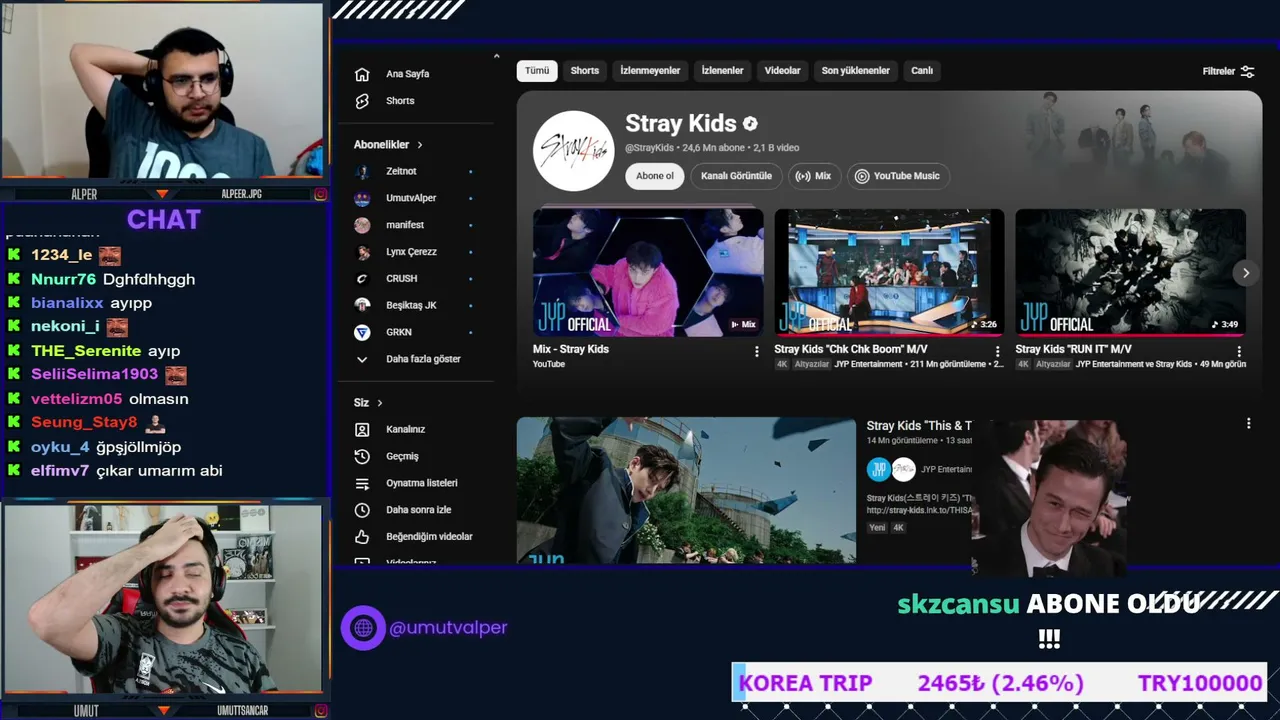Image resolution: width=1280 pixels, height=720 pixels.
Task: Click the "Yeni" badge under This & T video
Action: (877, 527)
